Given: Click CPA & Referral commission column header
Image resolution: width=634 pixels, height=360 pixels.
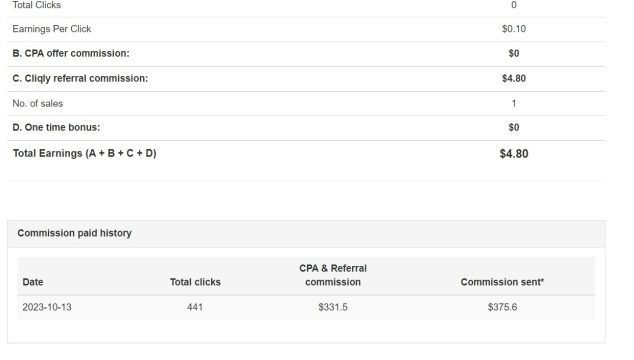Looking at the screenshot, I should point(333,275).
